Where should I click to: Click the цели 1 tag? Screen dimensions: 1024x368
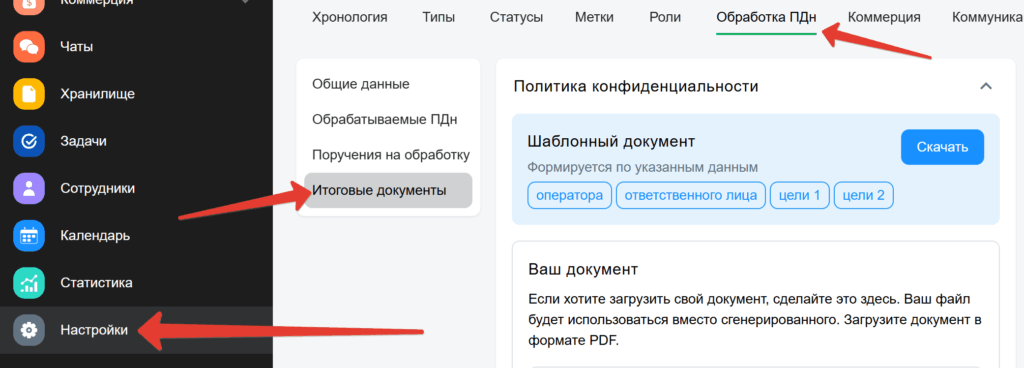click(799, 195)
